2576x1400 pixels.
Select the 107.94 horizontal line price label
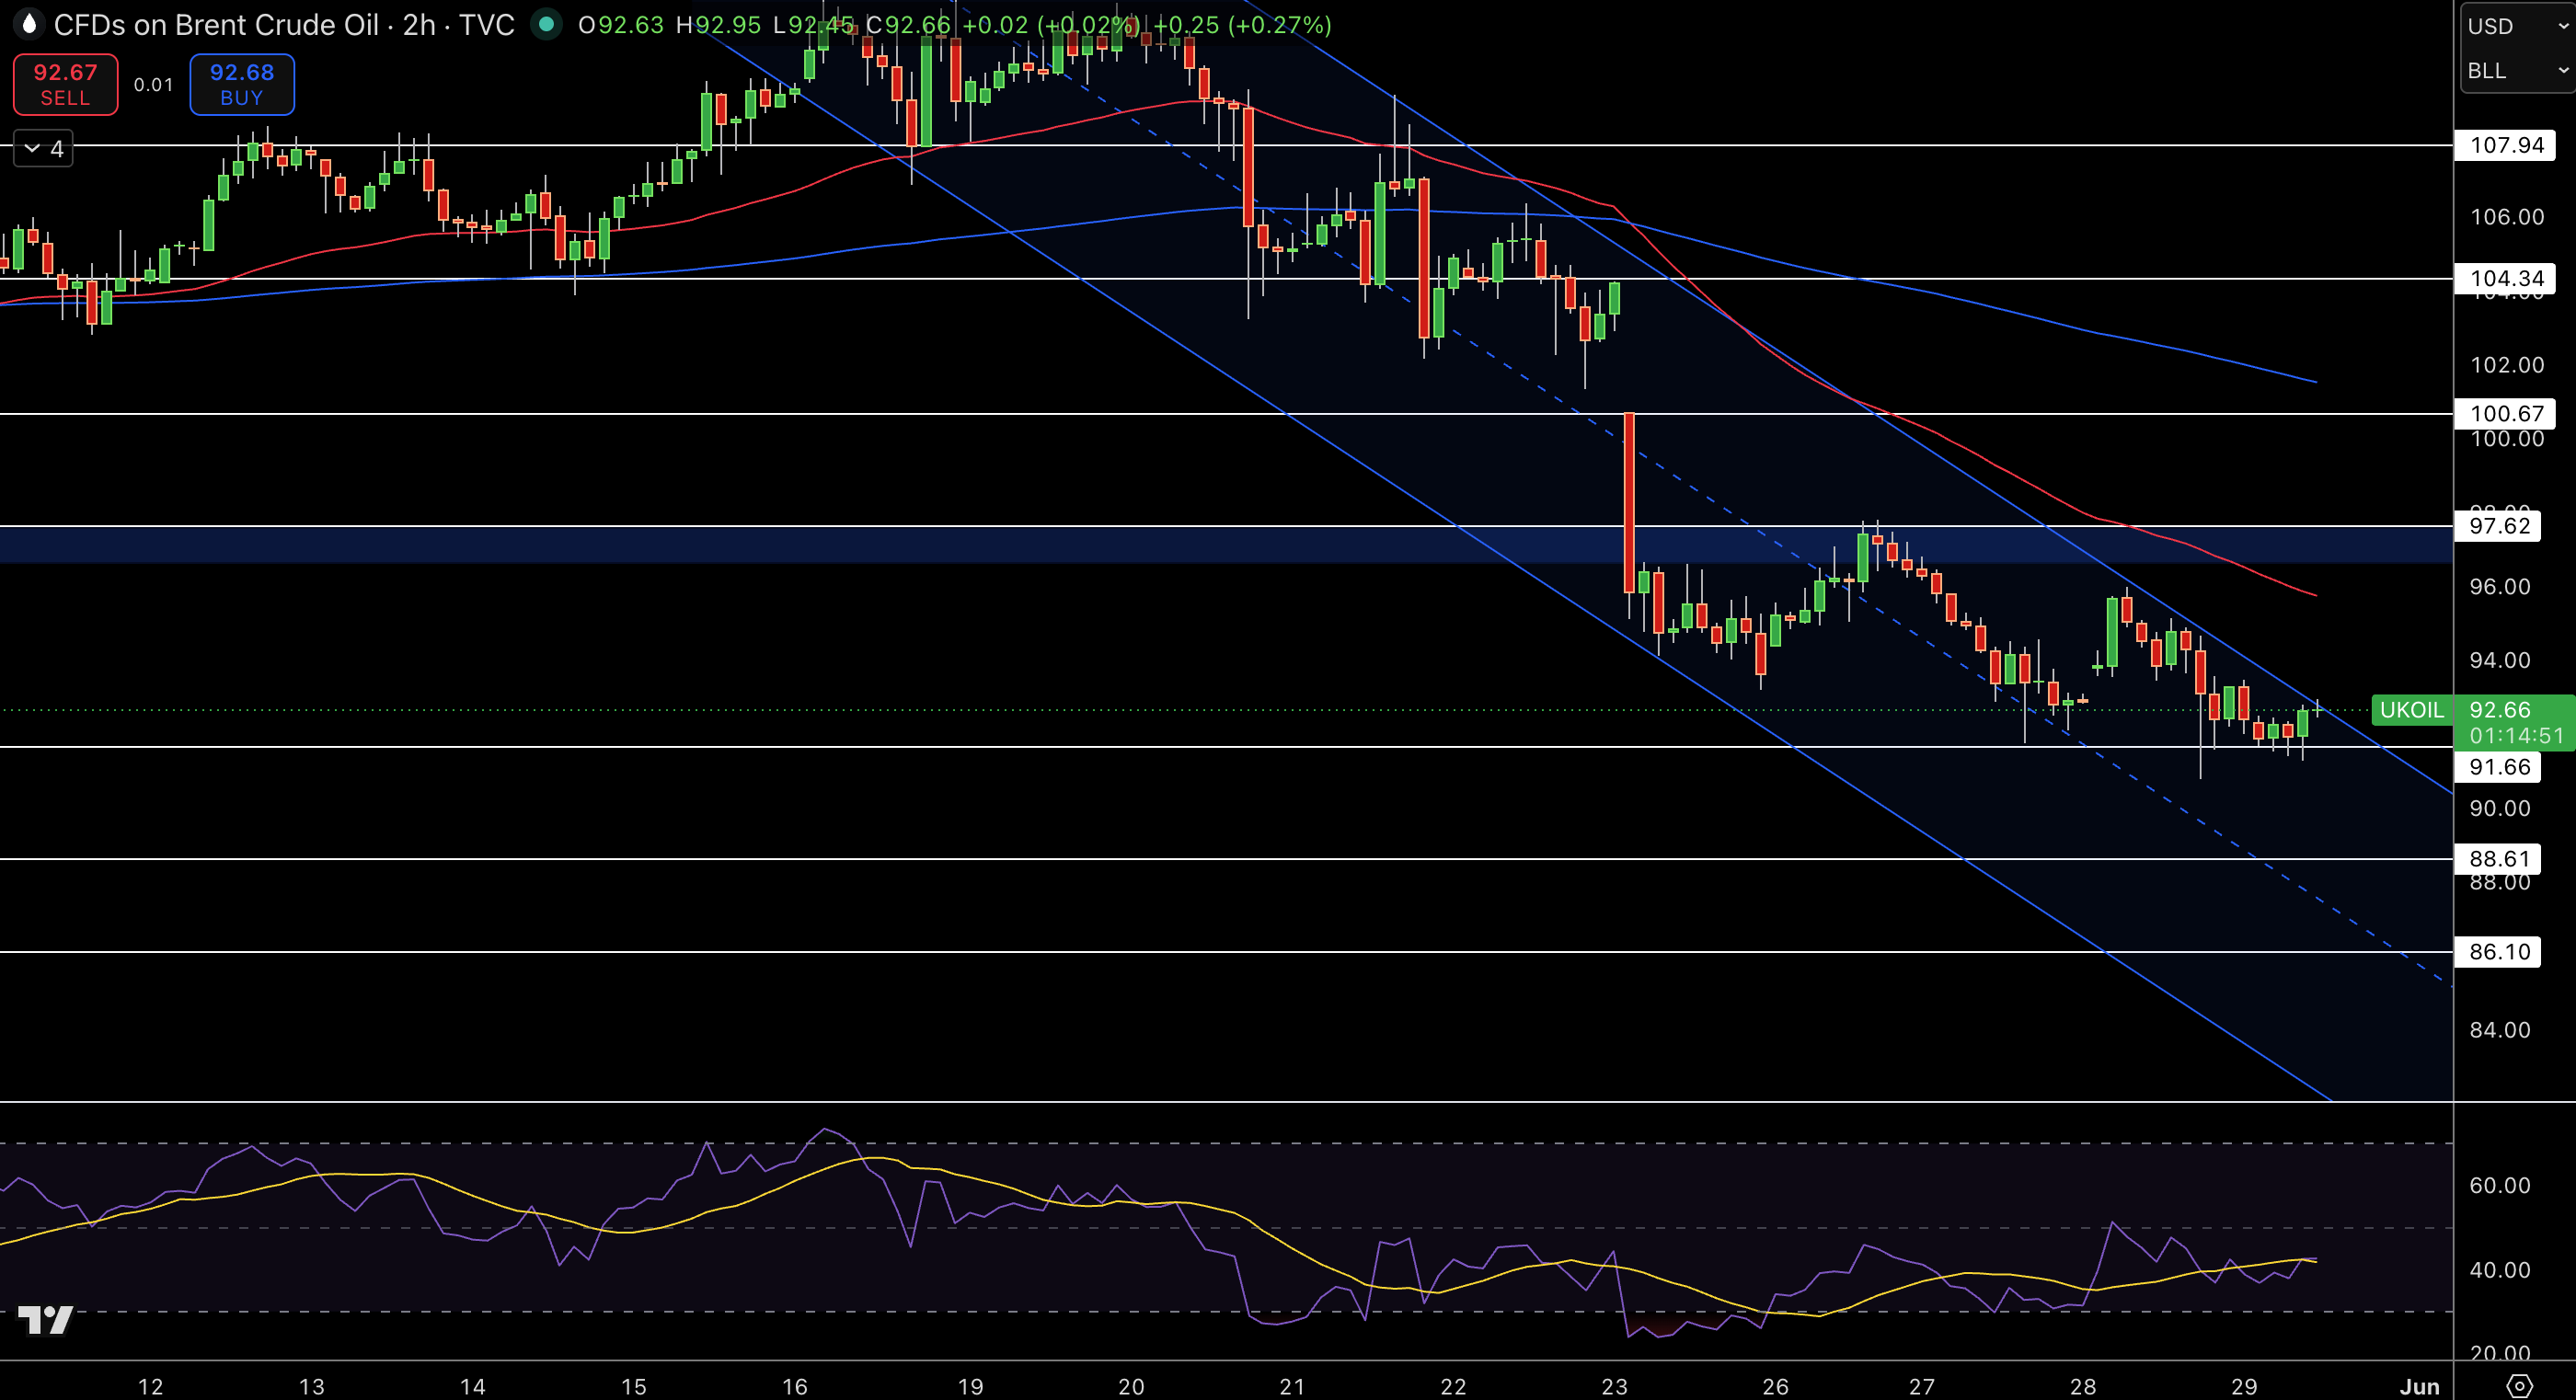coord(2506,145)
